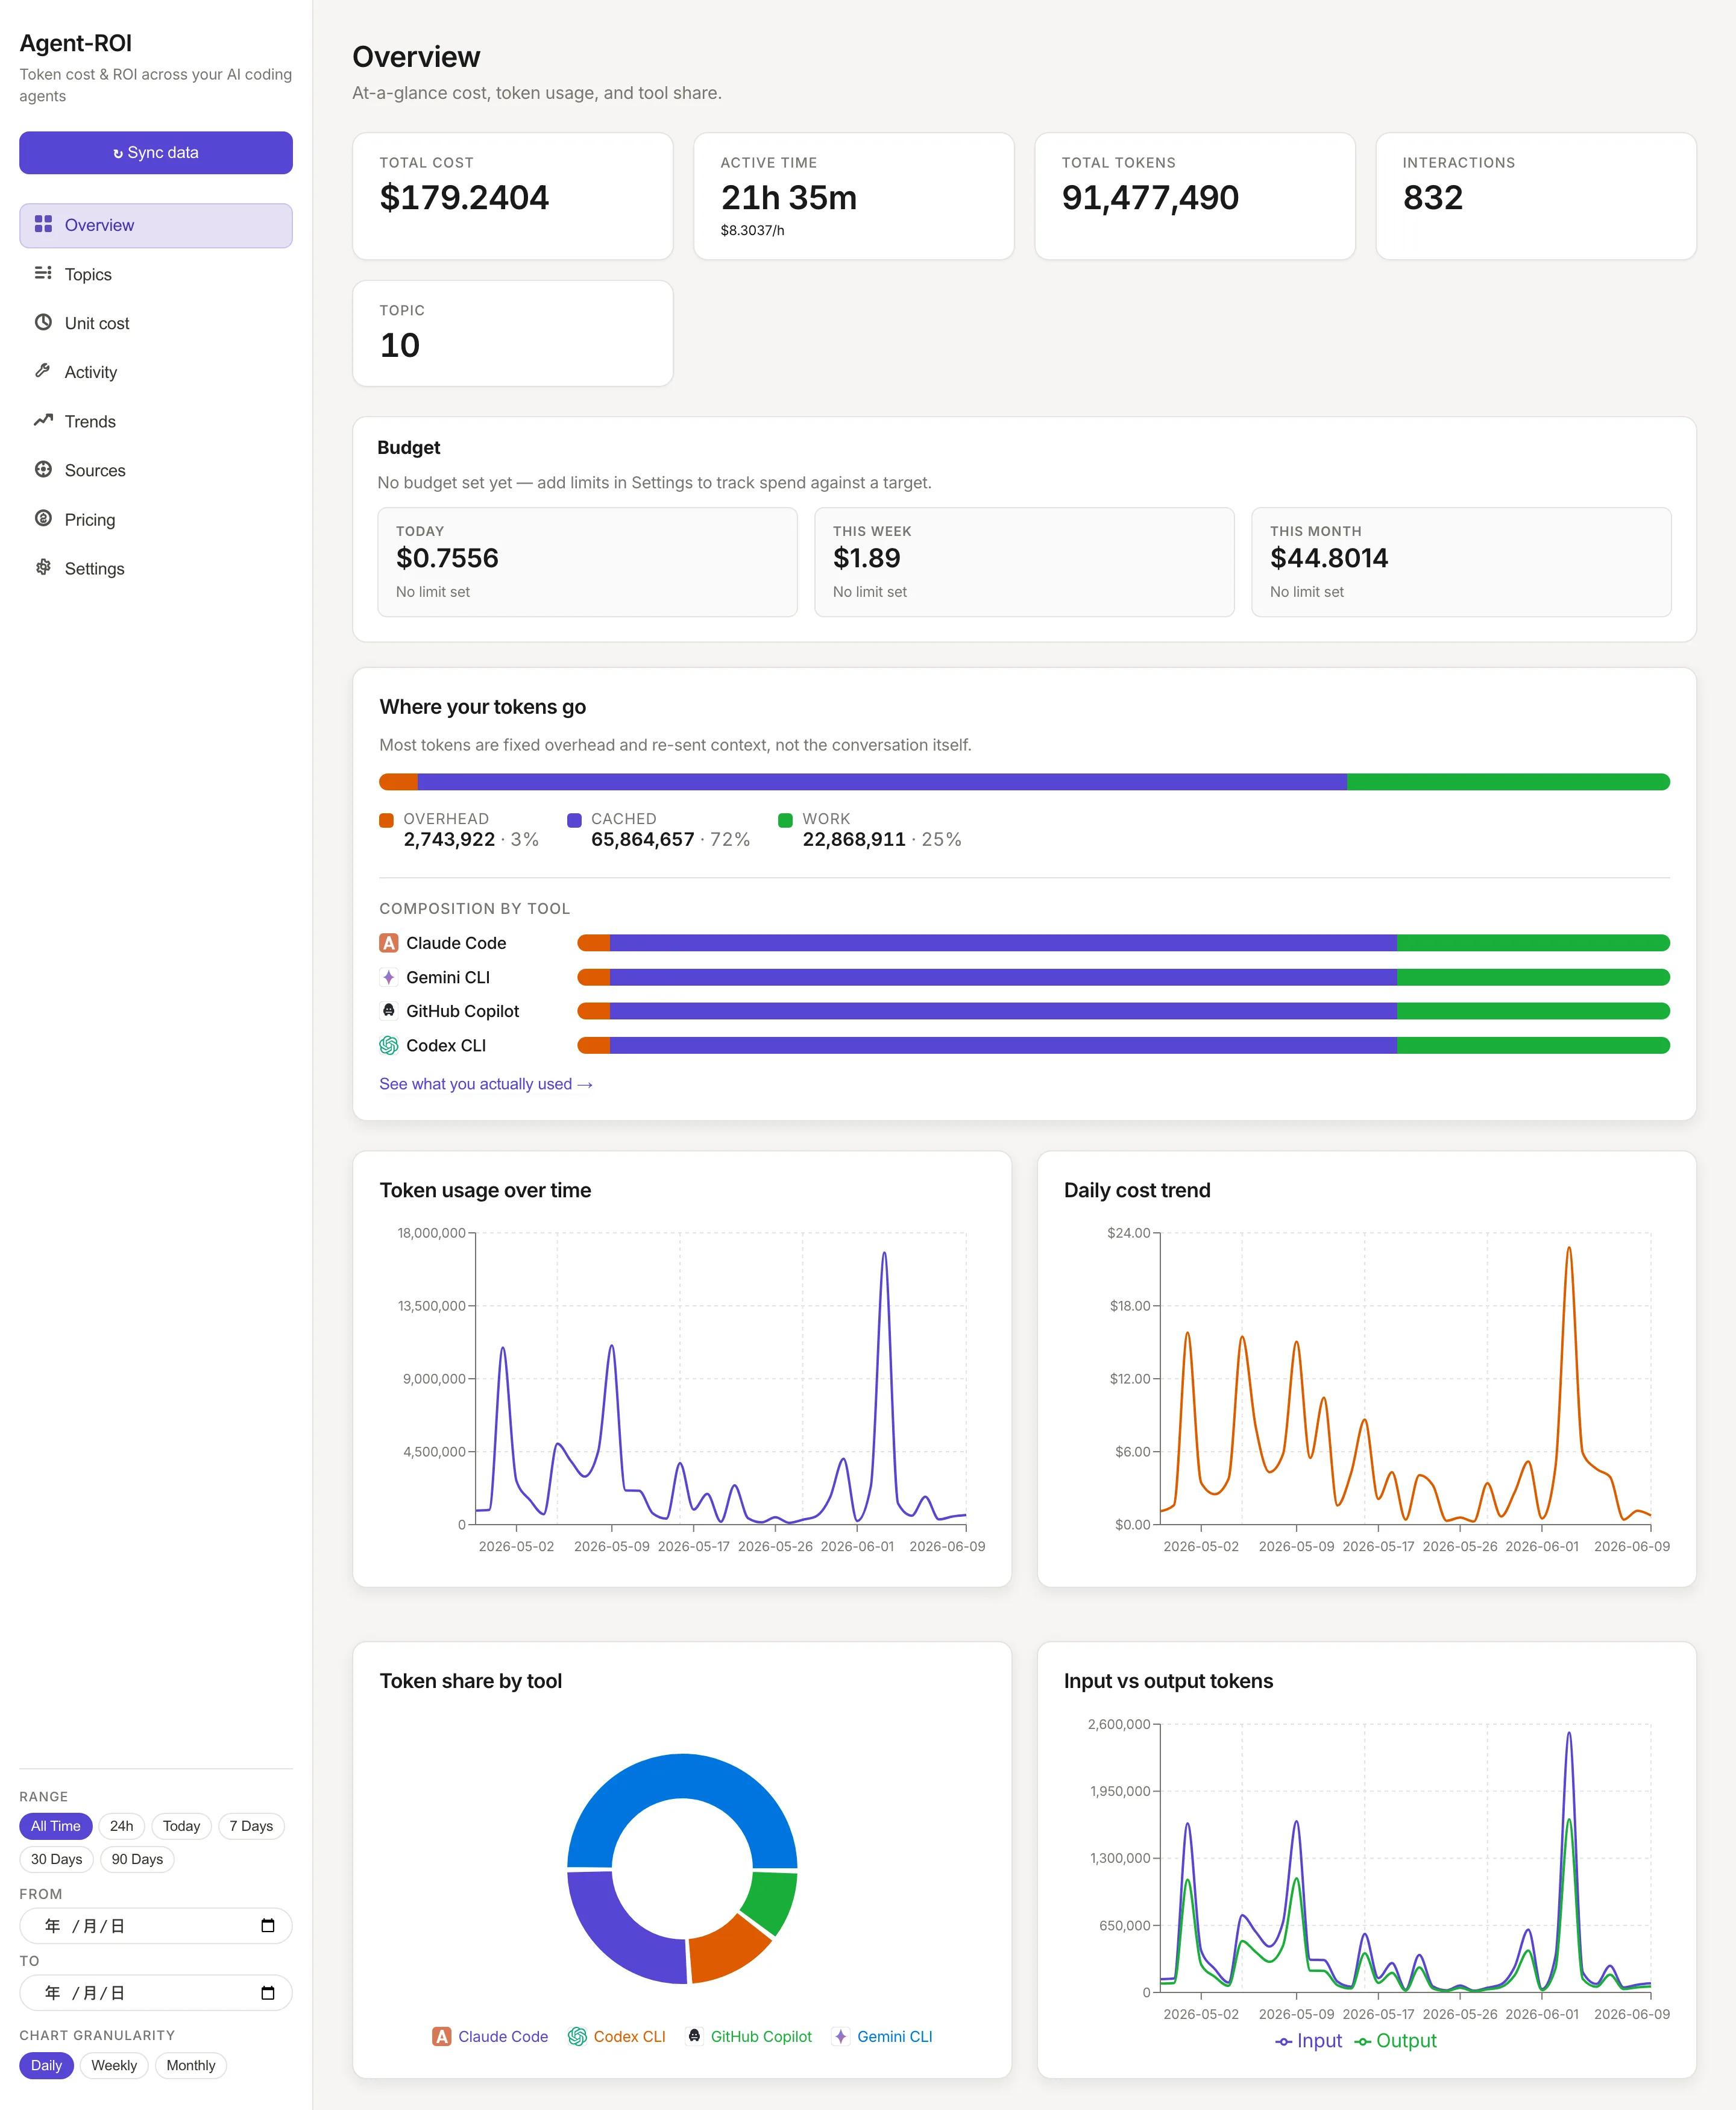Image resolution: width=1736 pixels, height=2110 pixels.
Task: Click the orange OVERHEAD color swatch
Action: tap(386, 820)
